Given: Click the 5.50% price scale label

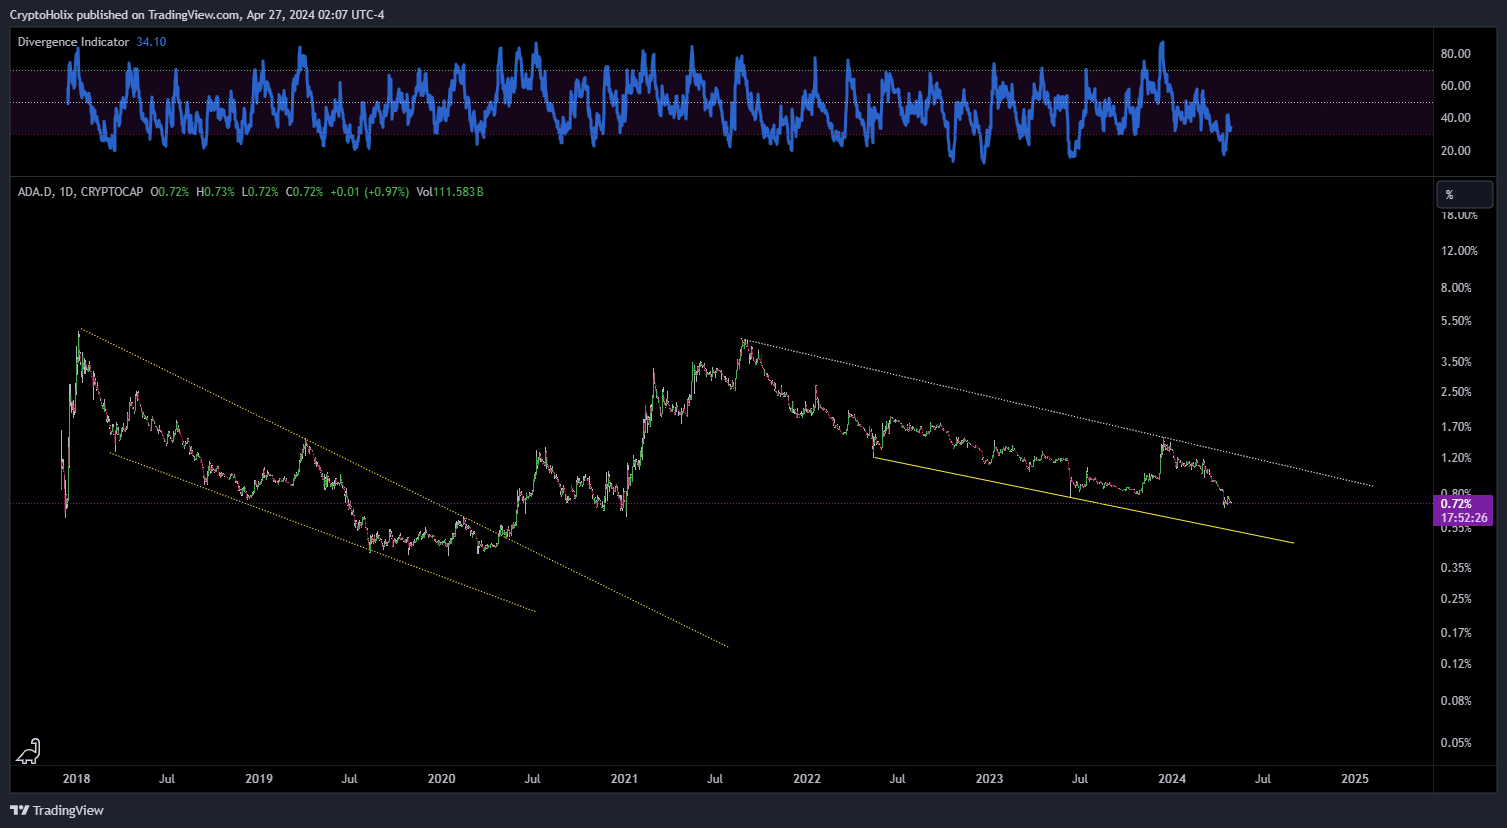Looking at the screenshot, I should click(x=1456, y=321).
